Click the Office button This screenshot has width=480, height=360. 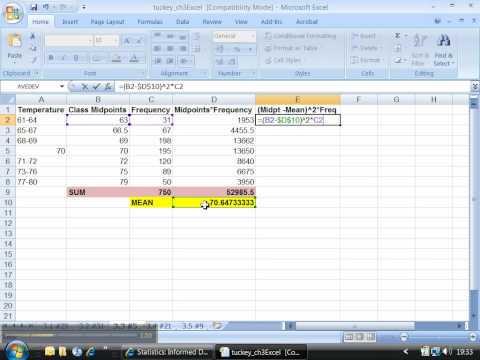click(13, 13)
